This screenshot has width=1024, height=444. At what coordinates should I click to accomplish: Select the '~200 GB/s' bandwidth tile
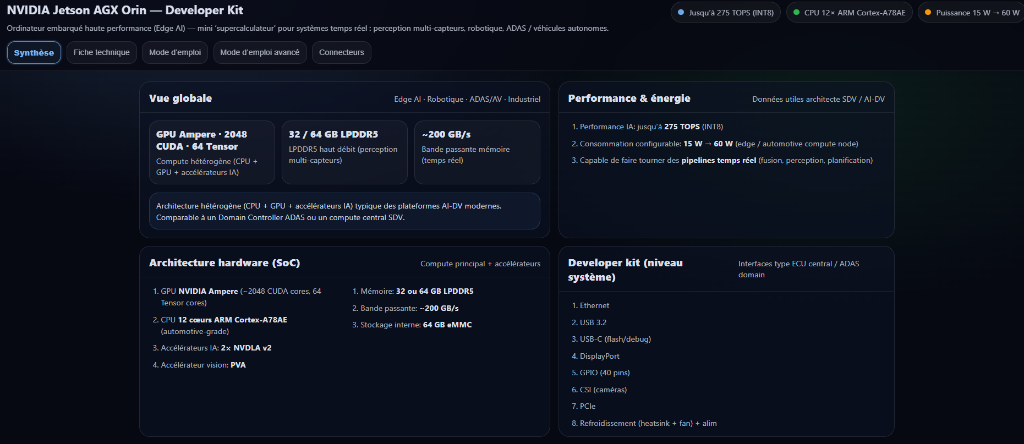477,152
